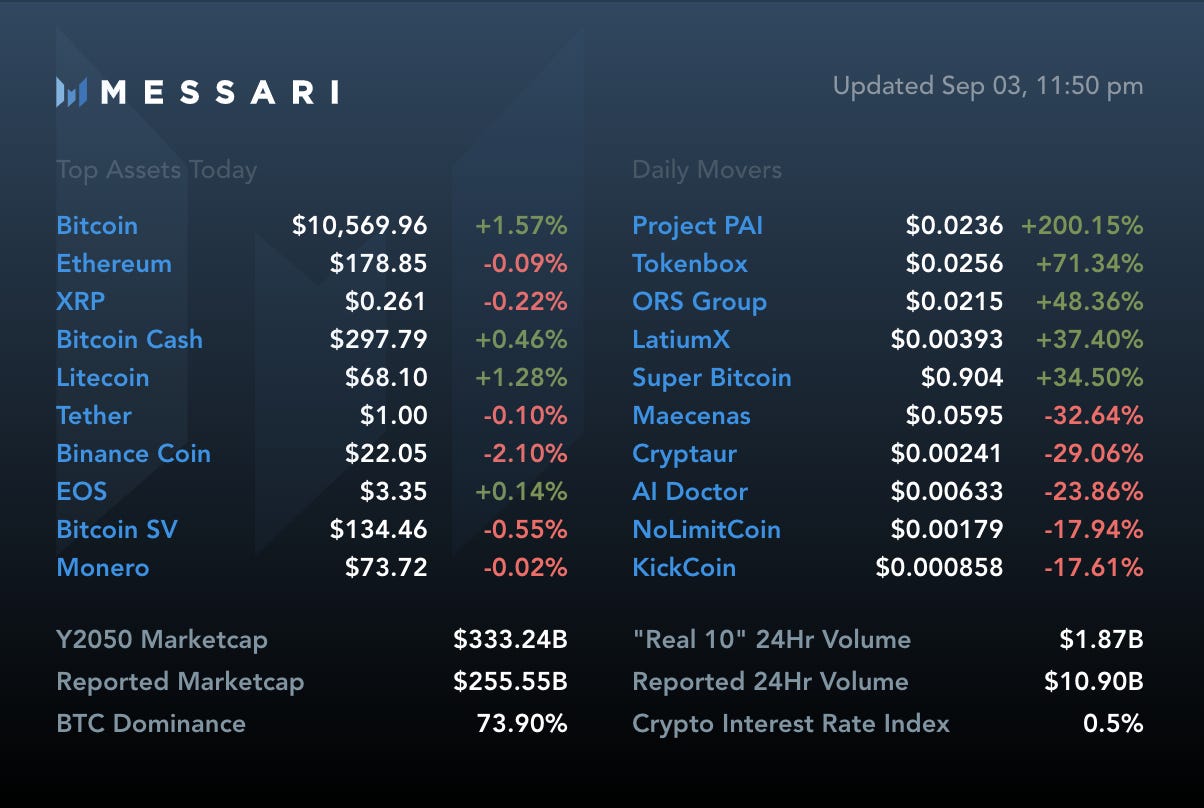Click the Daily Movers heading
This screenshot has height=808, width=1204.
pyautogui.click(x=707, y=170)
